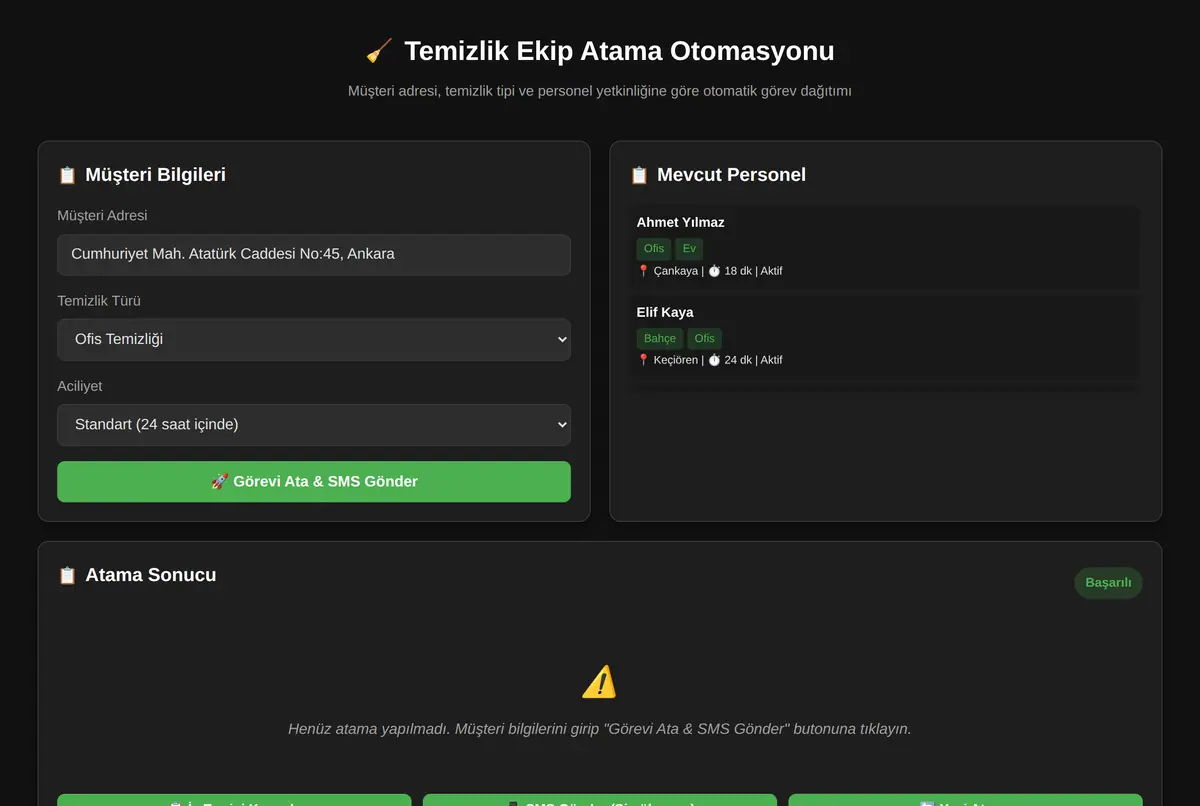Click the Başarılı status badge
The image size is (1200, 806).
tap(1108, 583)
